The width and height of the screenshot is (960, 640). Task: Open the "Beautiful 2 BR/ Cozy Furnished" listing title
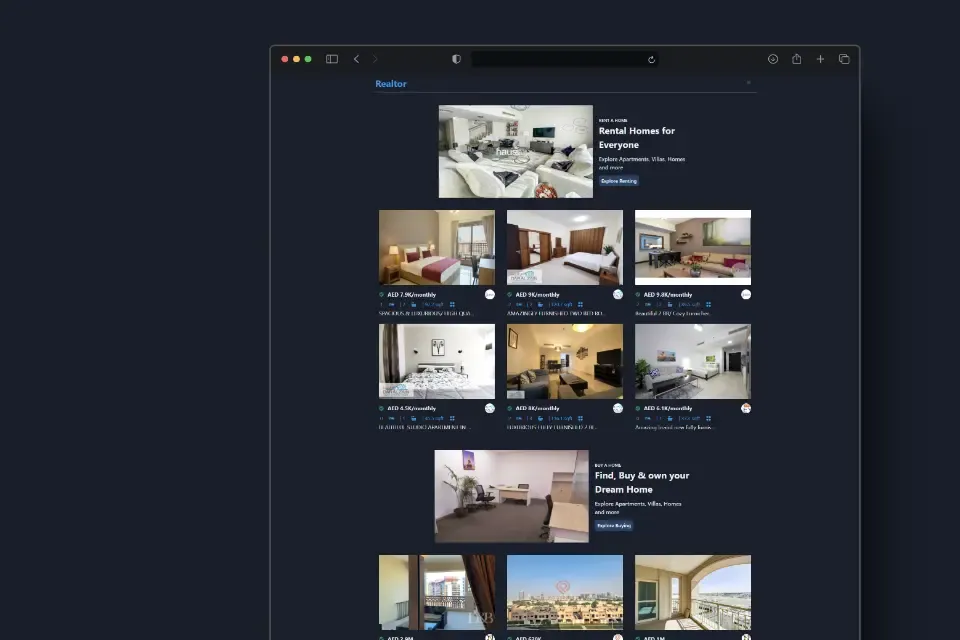pos(673,314)
